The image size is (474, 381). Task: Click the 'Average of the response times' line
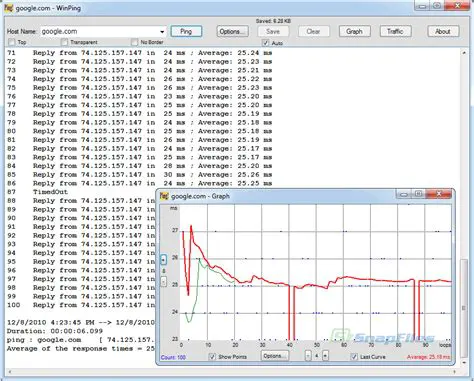pyautogui.click(x=81, y=348)
